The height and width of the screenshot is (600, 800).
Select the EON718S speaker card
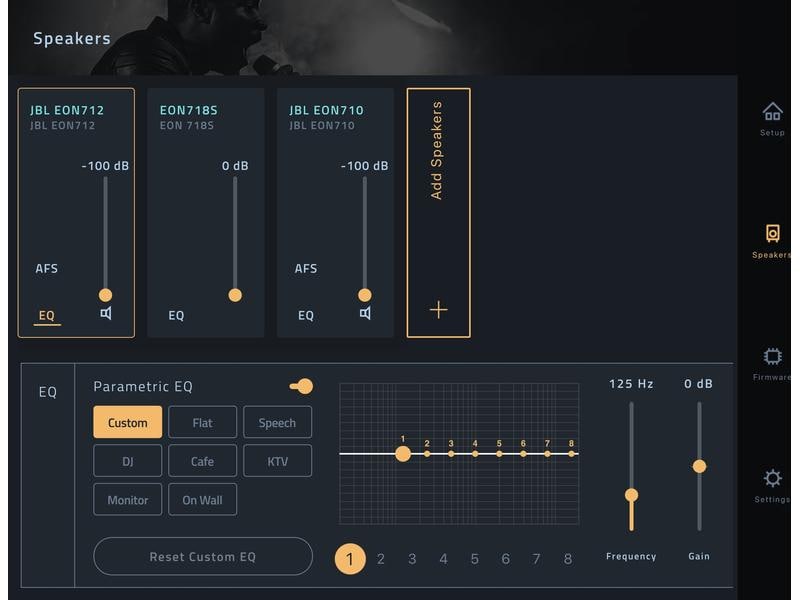coord(206,213)
